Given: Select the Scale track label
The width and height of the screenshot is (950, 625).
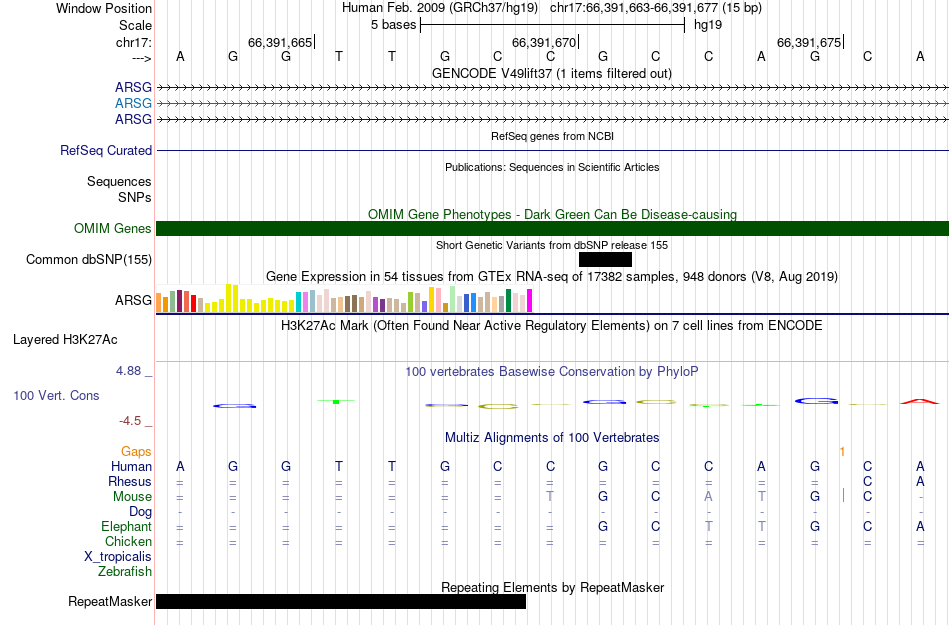Looking at the screenshot, I should [135, 25].
